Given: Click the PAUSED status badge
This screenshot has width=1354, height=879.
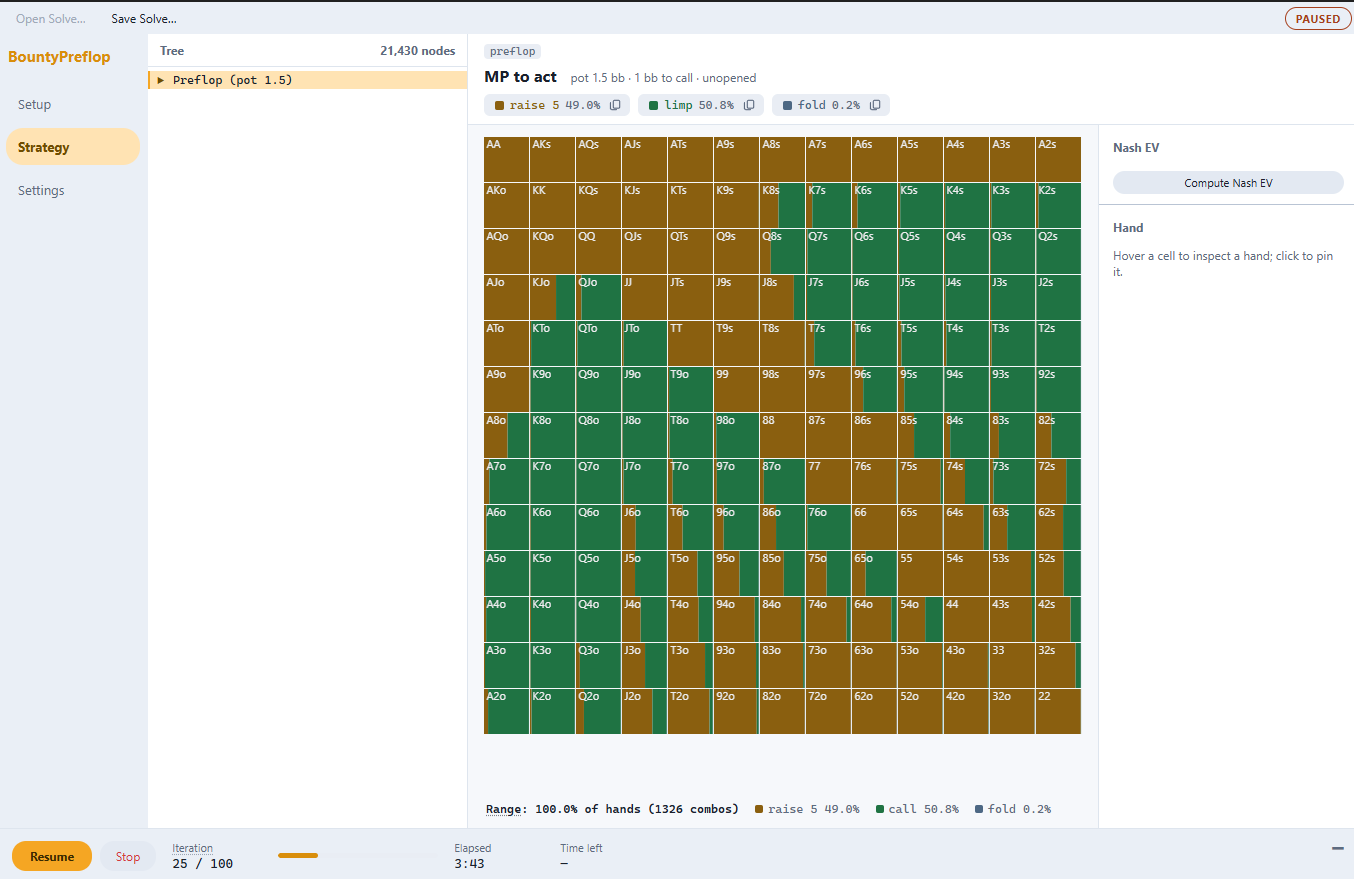Looking at the screenshot, I should 1318,19.
